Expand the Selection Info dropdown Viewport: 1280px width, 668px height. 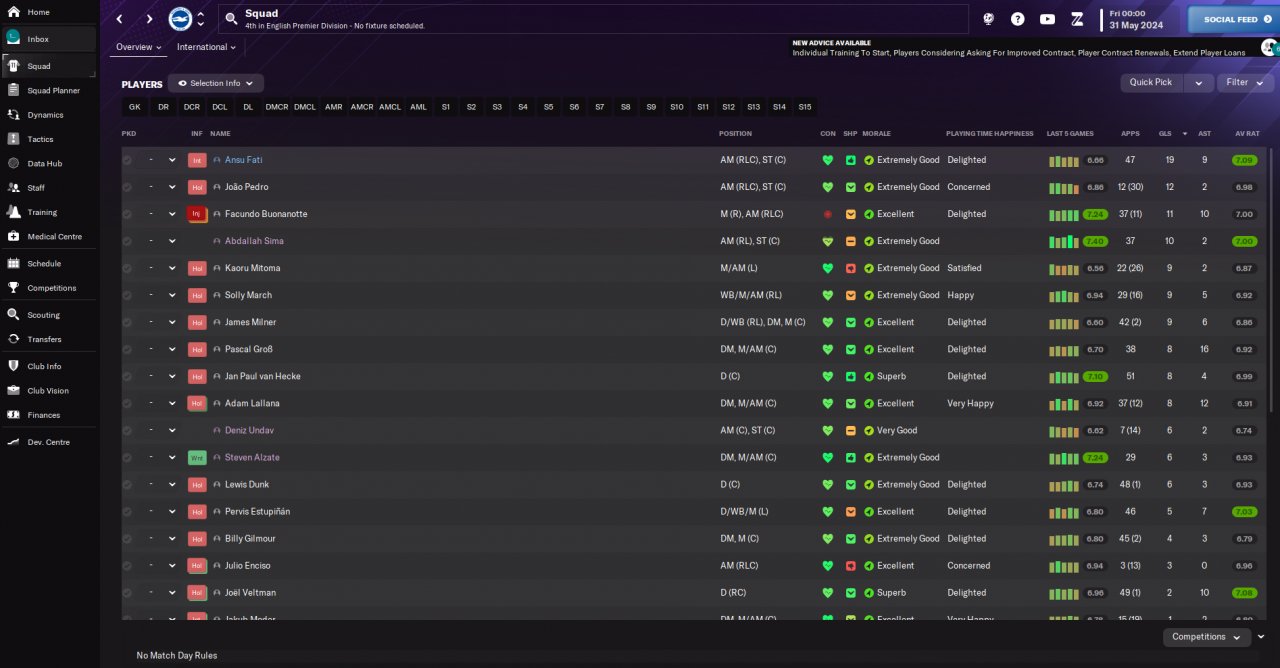216,84
